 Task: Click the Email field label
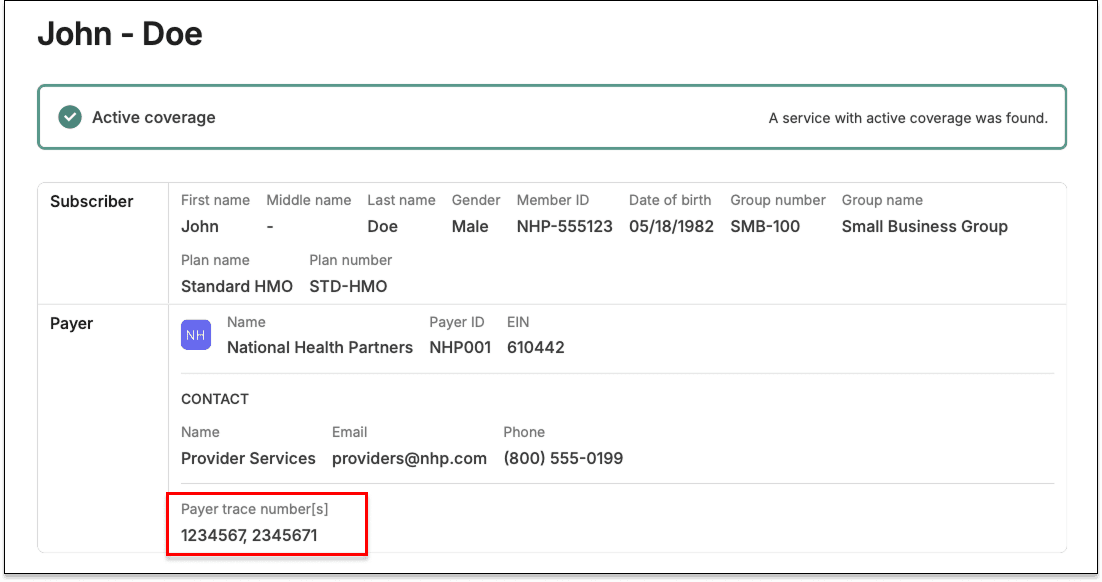point(349,432)
